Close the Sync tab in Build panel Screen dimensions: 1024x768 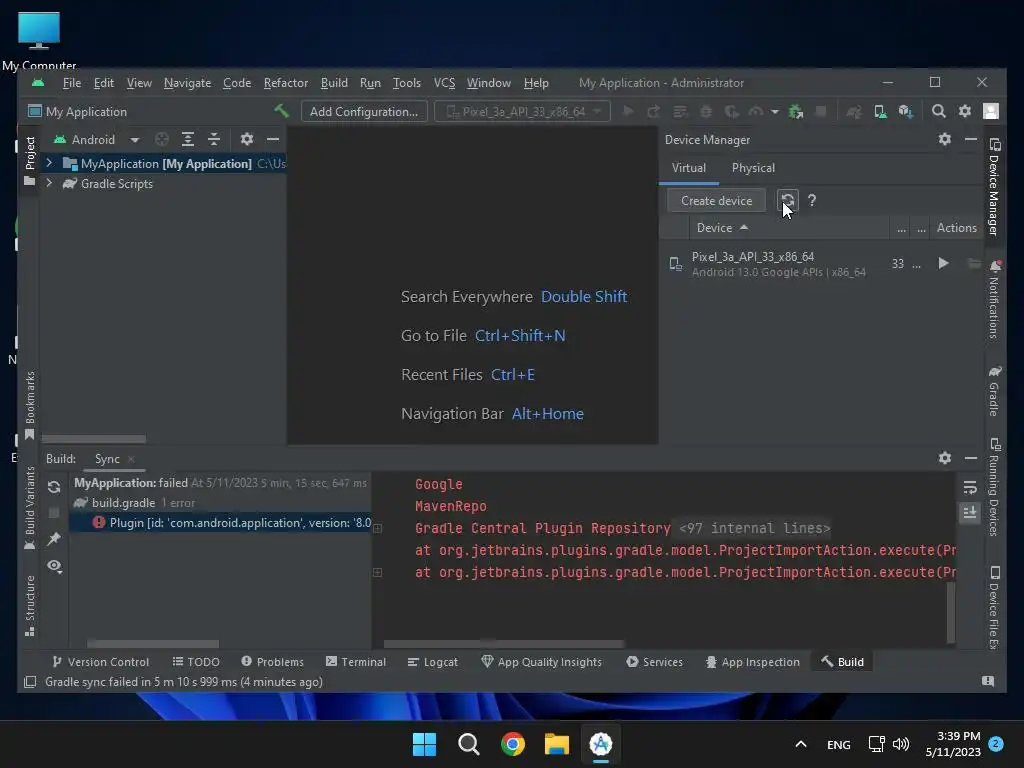tap(131, 459)
